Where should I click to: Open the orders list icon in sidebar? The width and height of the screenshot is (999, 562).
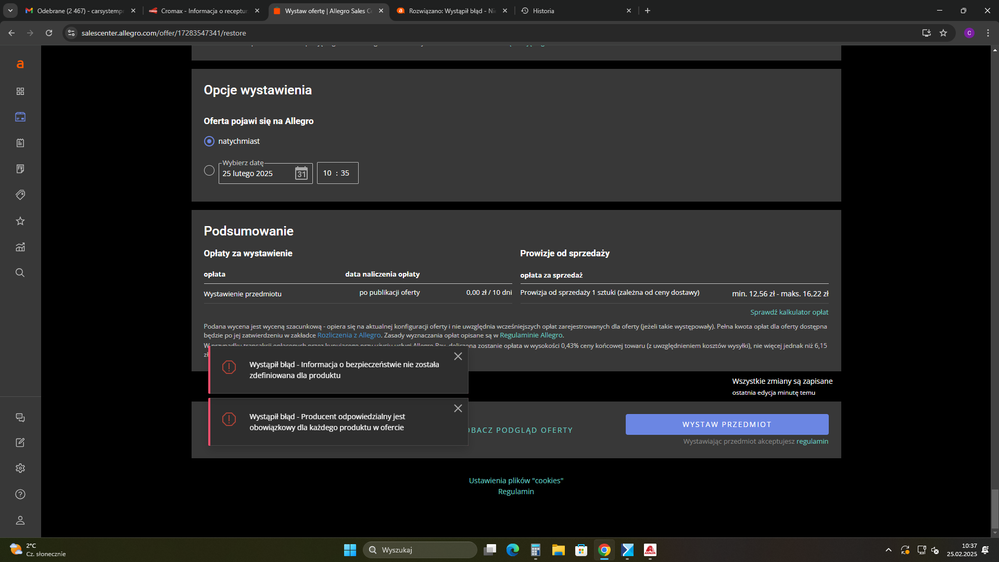pos(20,143)
